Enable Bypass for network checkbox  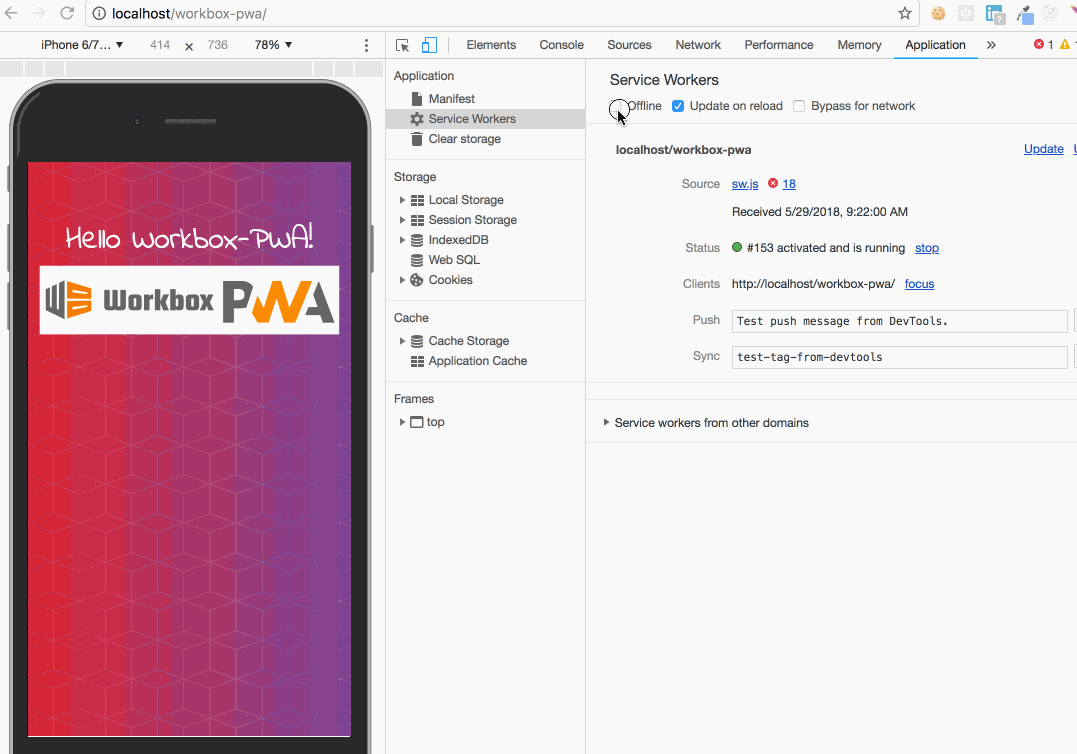[x=799, y=106]
